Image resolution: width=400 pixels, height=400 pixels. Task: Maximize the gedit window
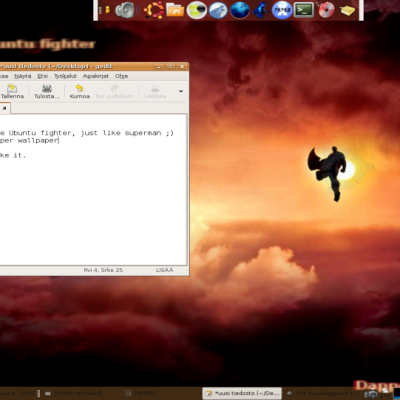pos(170,67)
